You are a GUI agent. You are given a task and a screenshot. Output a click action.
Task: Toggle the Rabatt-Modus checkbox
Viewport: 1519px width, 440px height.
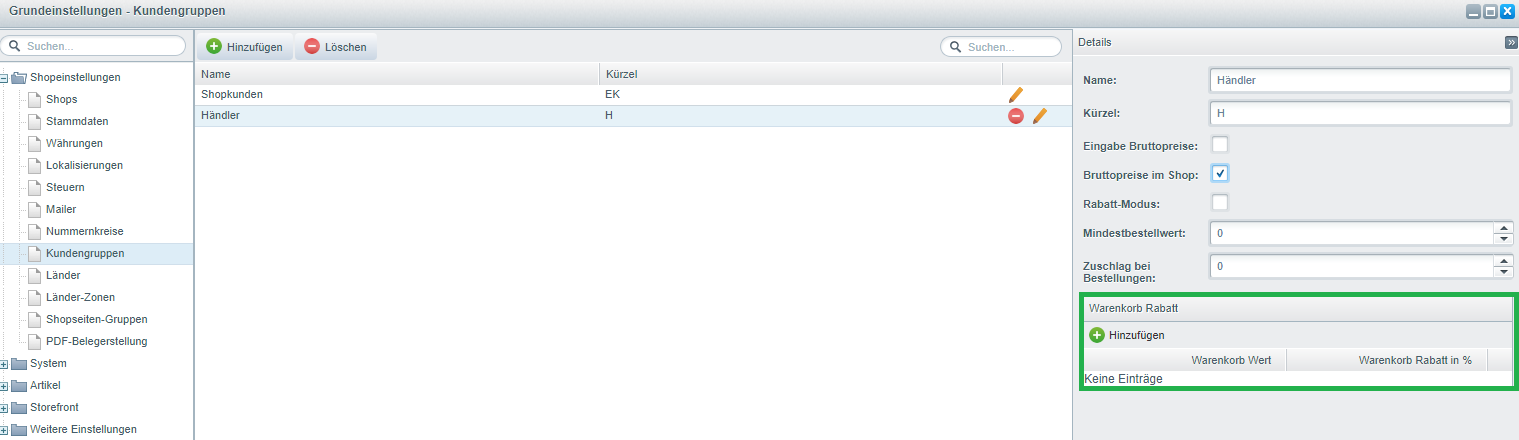pos(1220,203)
